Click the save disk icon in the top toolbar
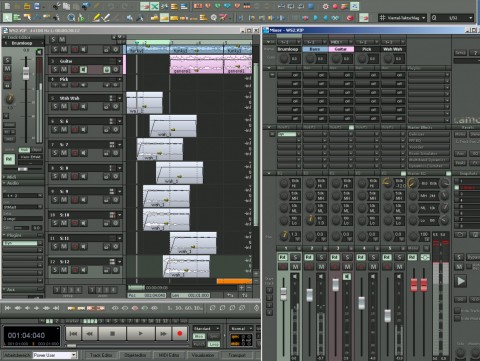This screenshot has width=480, height=361. point(37,6)
